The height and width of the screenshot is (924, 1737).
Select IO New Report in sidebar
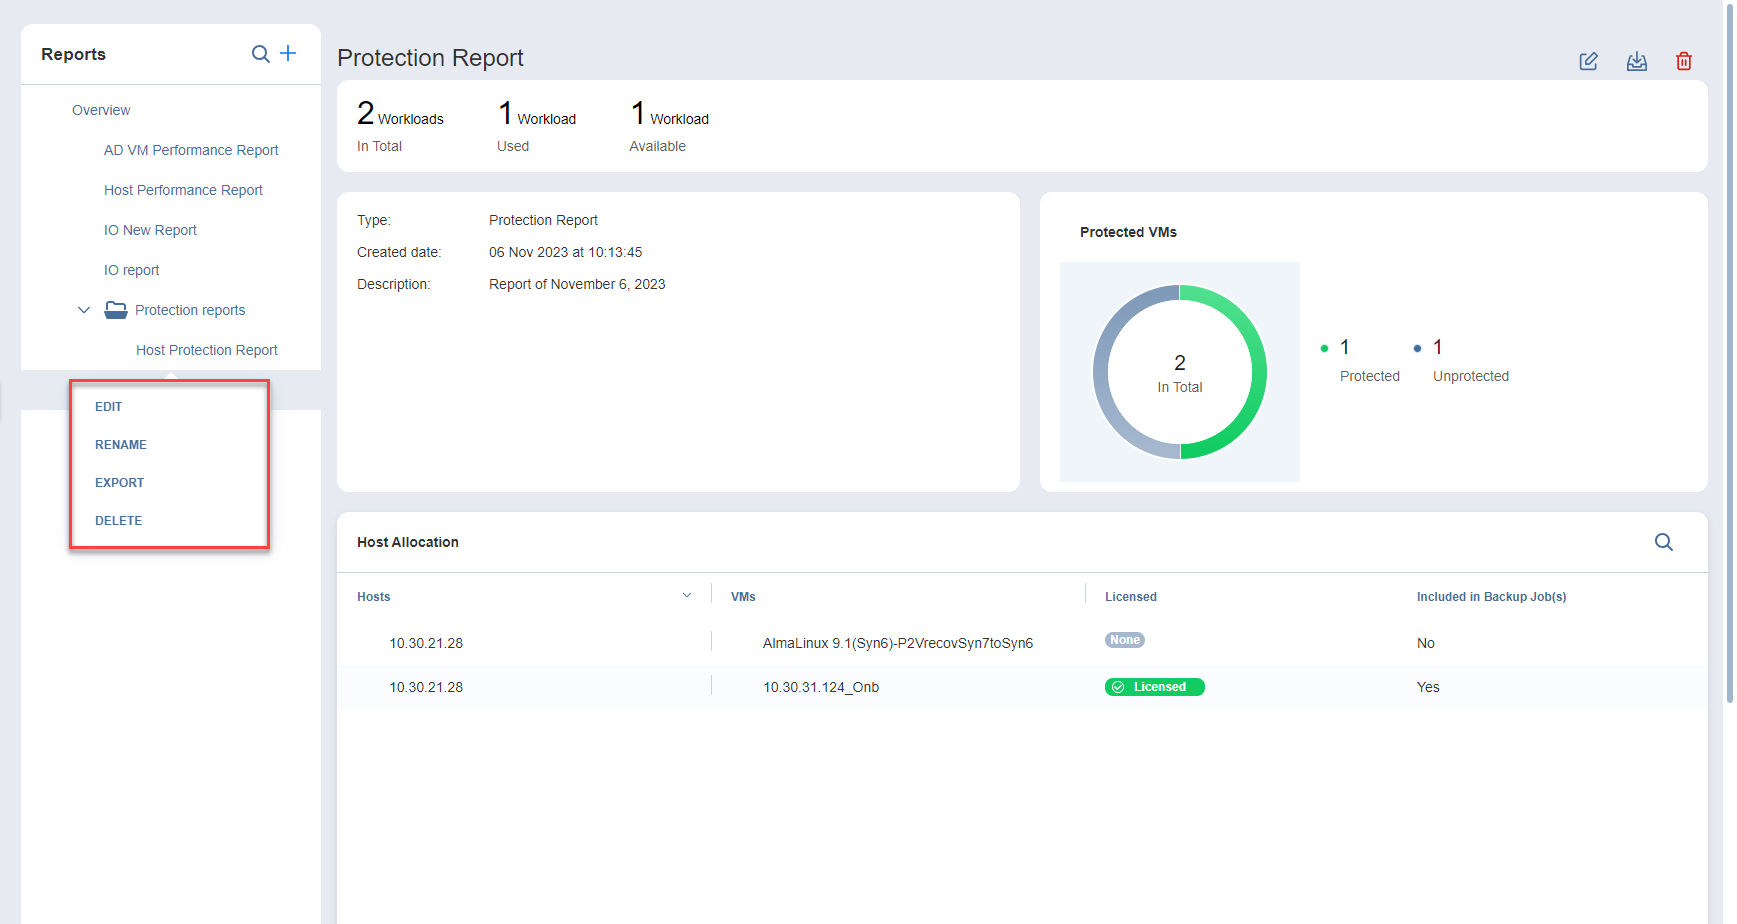pos(150,230)
